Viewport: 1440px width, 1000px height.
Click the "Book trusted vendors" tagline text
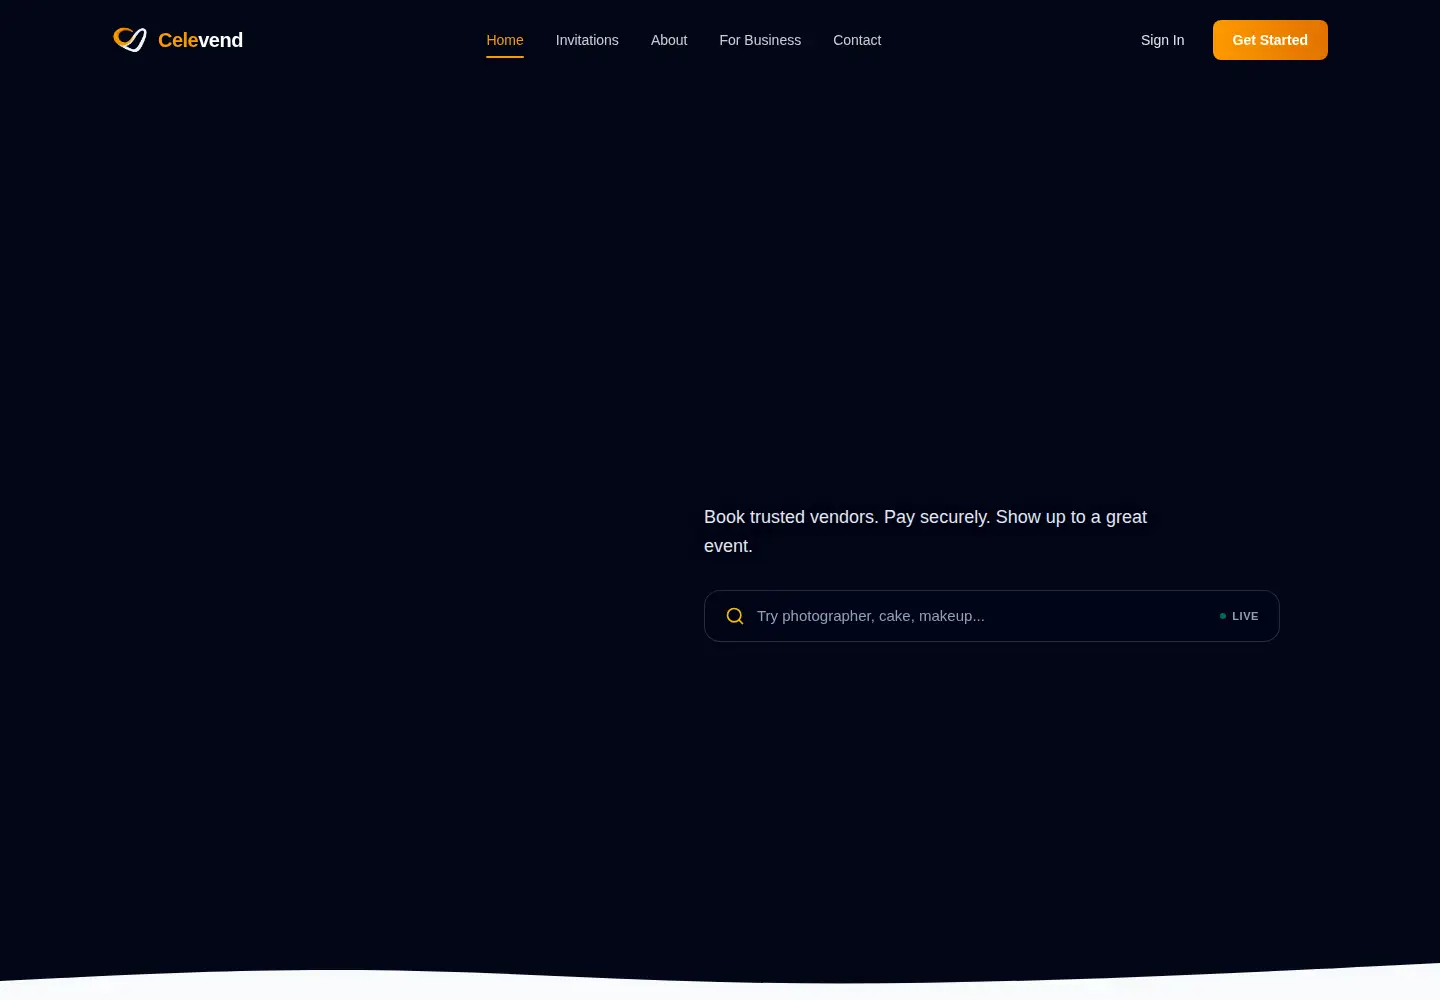[x=925, y=531]
